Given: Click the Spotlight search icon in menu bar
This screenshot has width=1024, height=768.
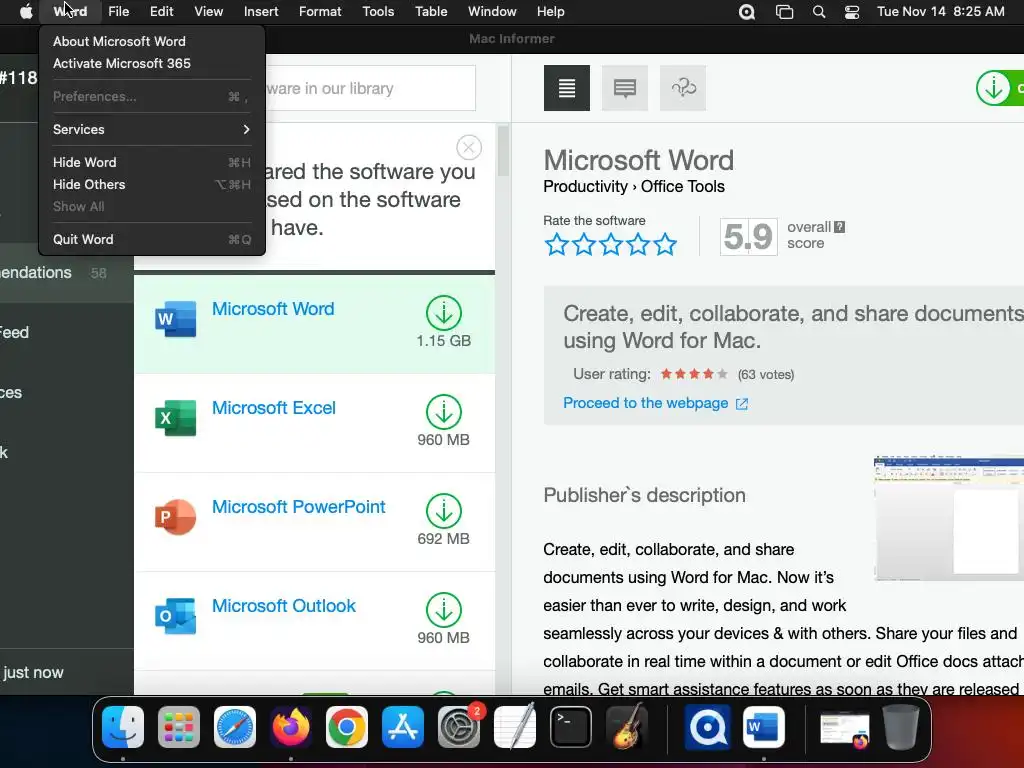Looking at the screenshot, I should pos(818,12).
